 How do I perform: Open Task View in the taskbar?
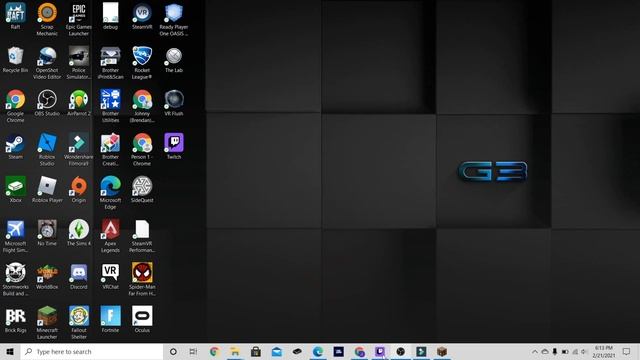point(193,351)
